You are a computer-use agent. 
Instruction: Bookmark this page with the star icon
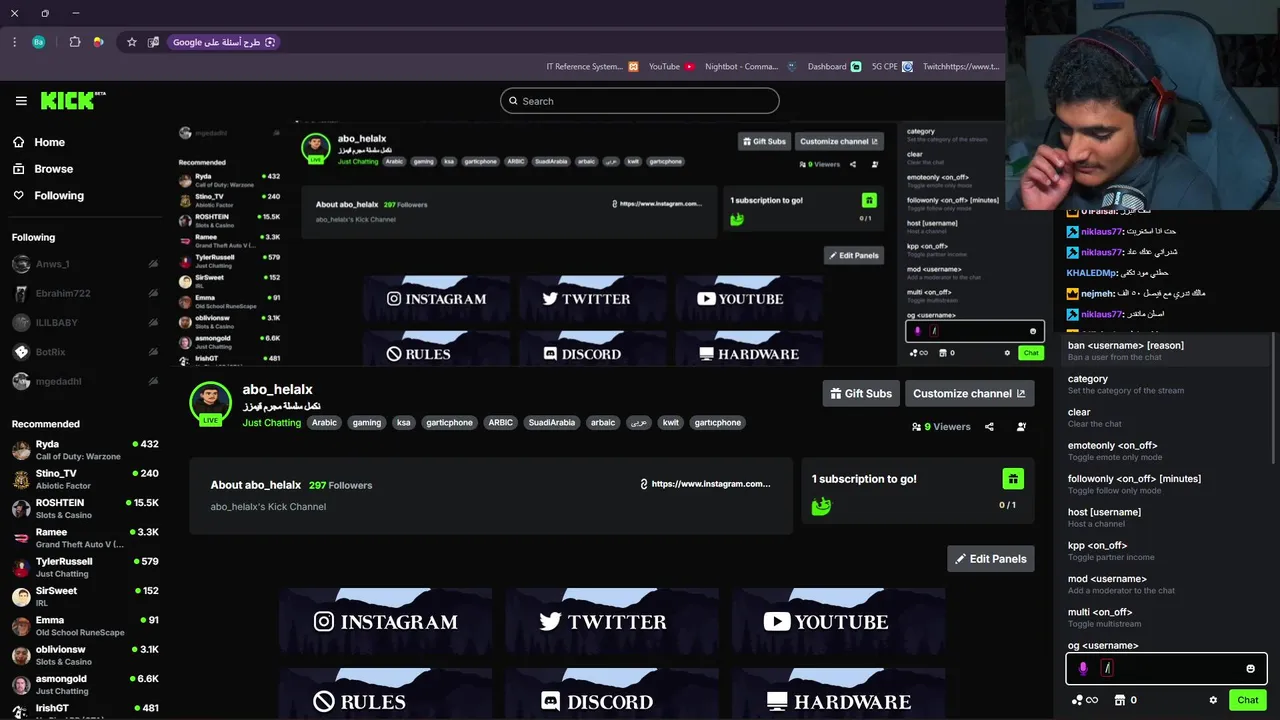131,42
